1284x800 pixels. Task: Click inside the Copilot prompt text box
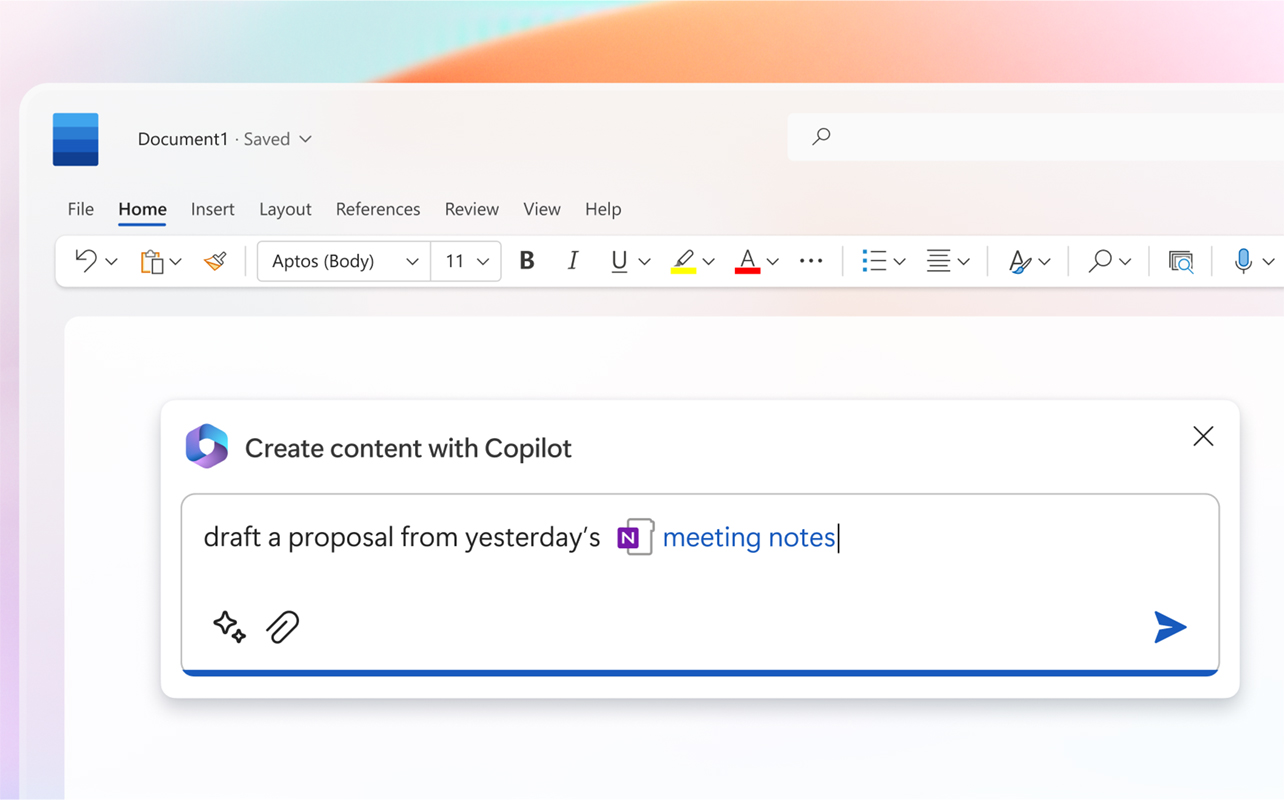[x=700, y=584]
